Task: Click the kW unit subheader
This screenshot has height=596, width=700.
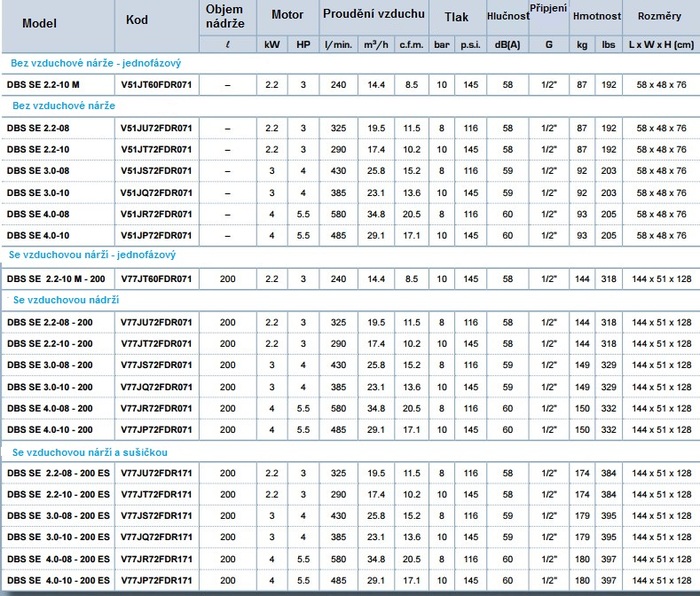Action: point(272,45)
